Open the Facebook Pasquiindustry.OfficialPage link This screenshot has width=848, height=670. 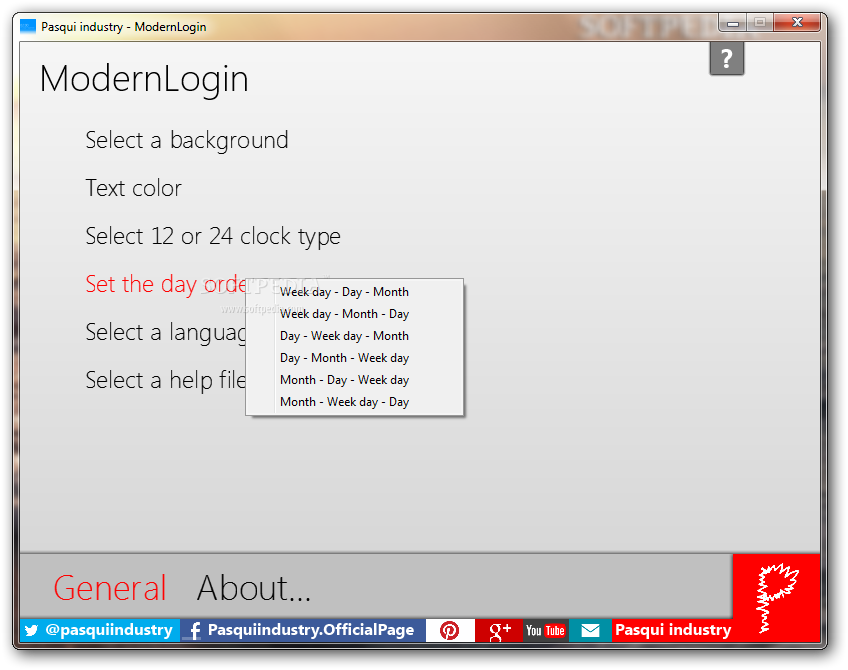[303, 630]
